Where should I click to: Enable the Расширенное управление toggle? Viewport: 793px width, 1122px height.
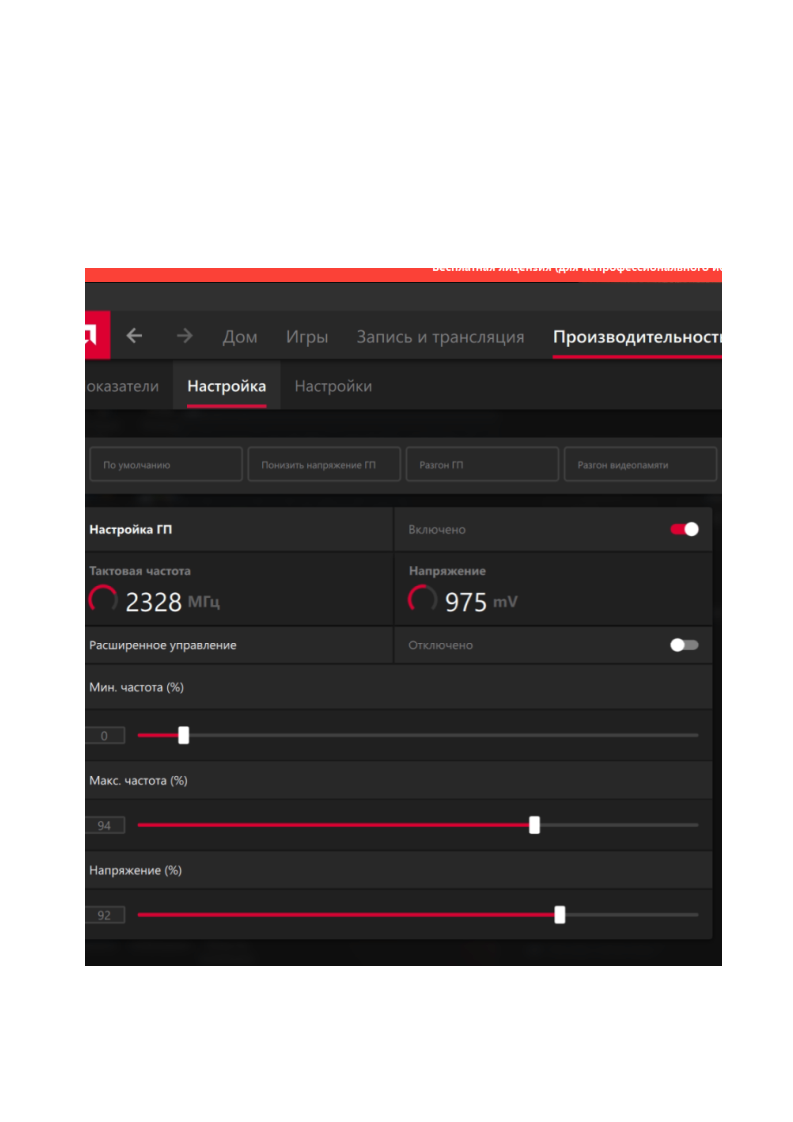tap(684, 645)
